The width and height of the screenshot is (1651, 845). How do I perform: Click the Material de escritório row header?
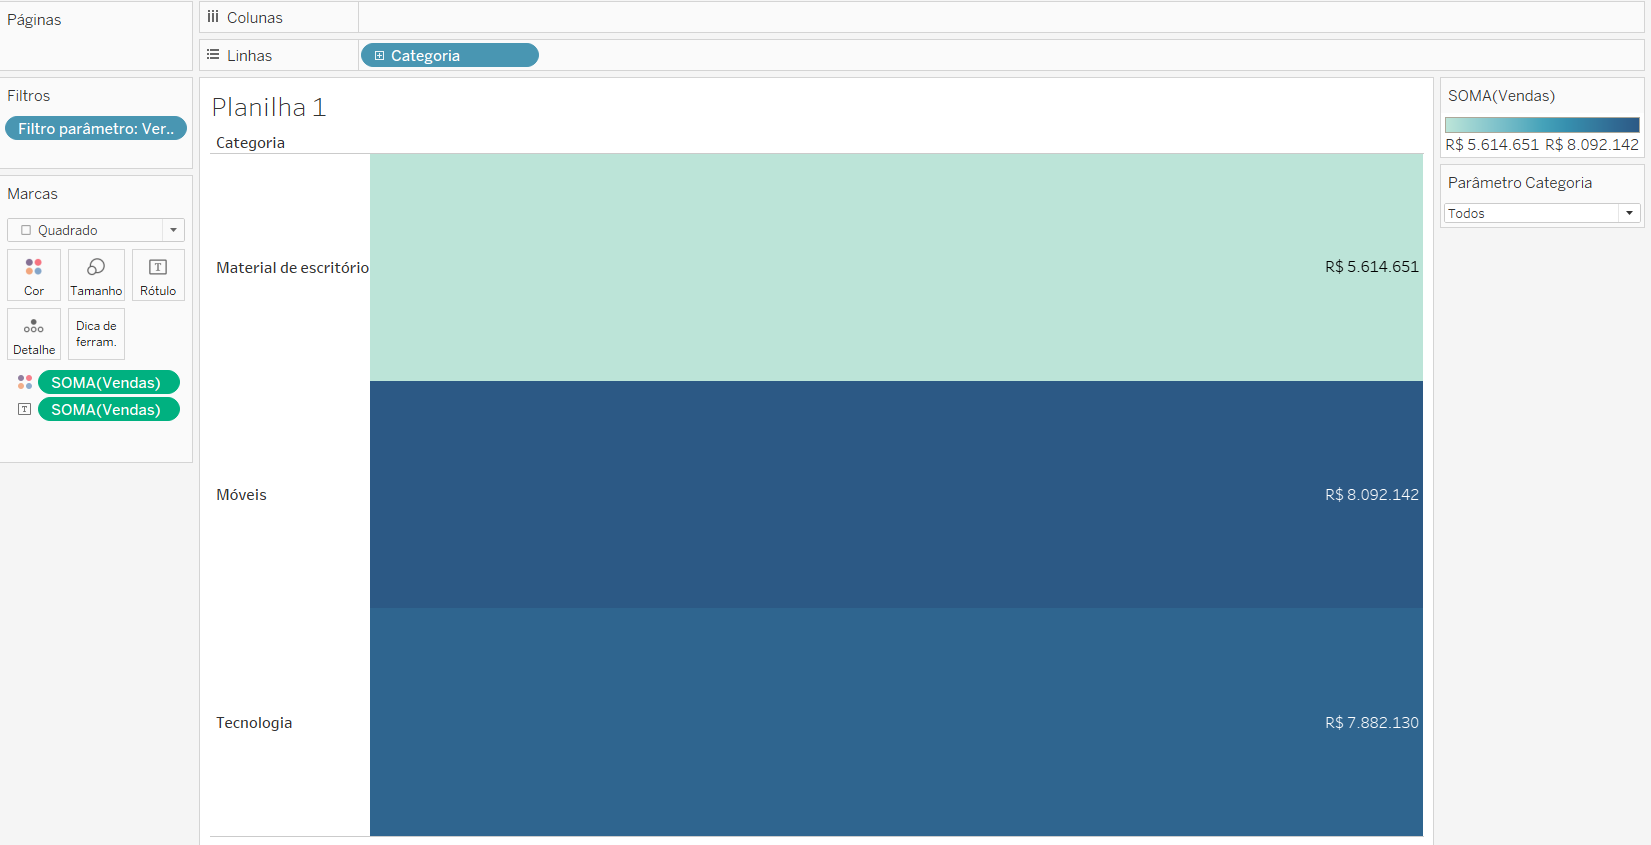(x=292, y=267)
